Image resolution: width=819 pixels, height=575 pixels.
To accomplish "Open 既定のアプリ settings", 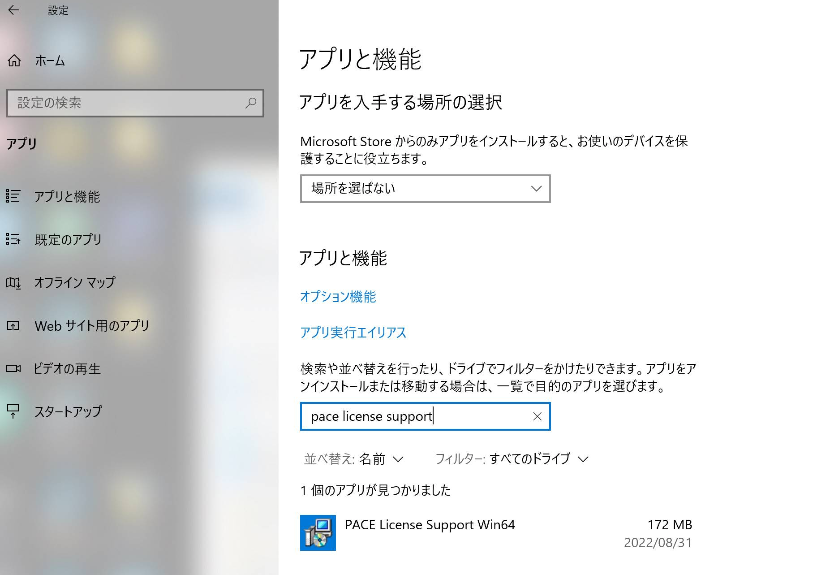I will [68, 240].
